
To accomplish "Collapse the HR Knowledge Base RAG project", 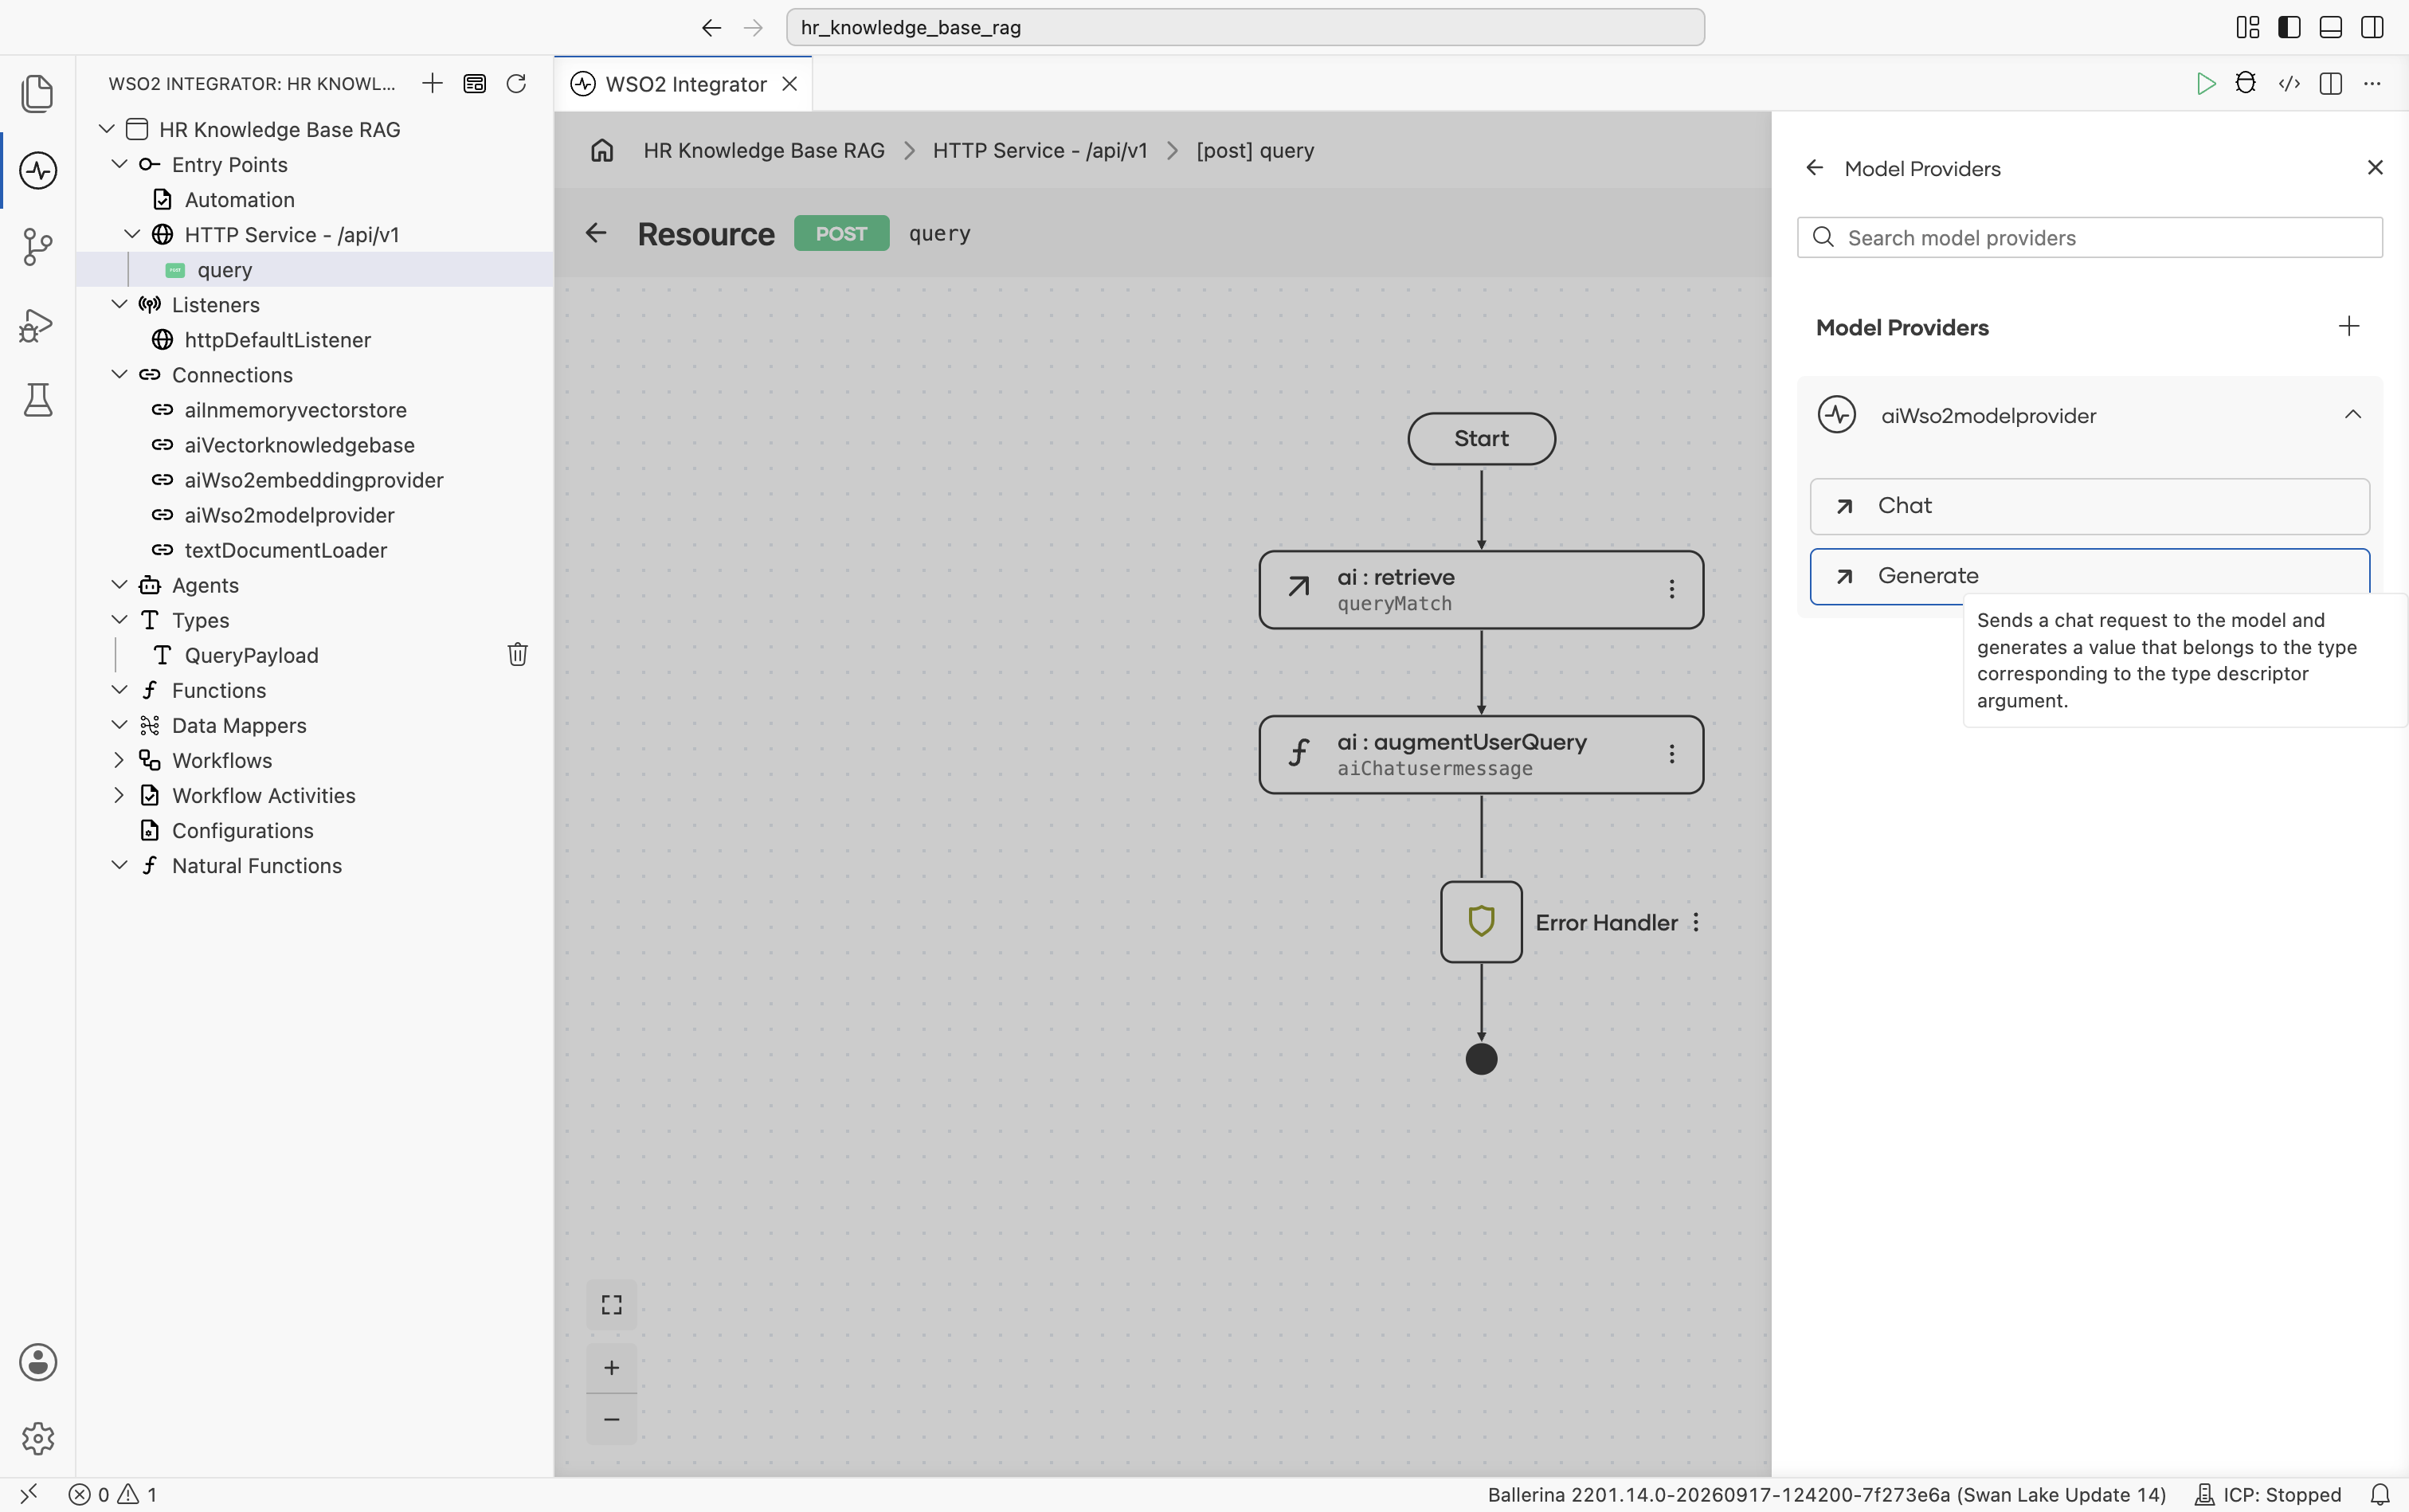I will [107, 129].
